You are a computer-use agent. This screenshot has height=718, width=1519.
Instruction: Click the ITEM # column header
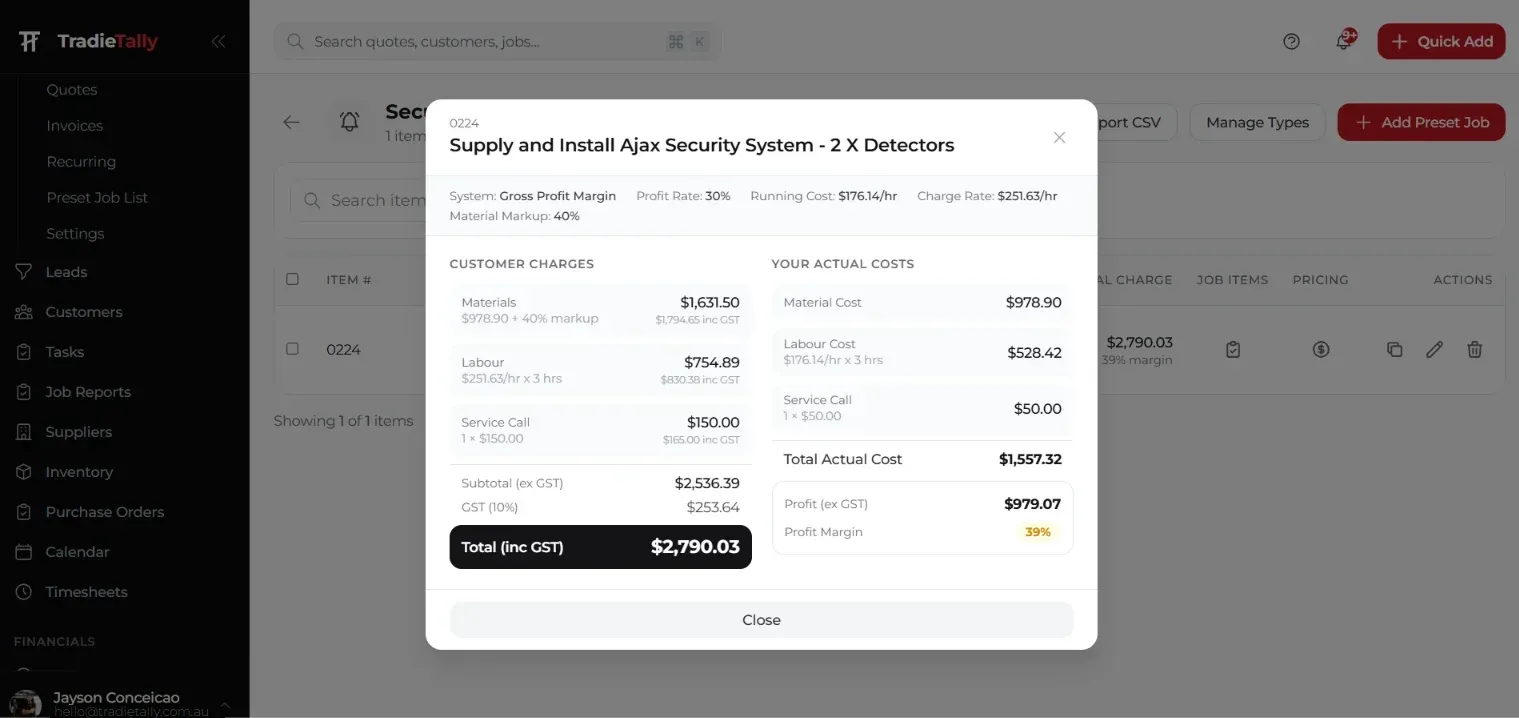point(349,280)
